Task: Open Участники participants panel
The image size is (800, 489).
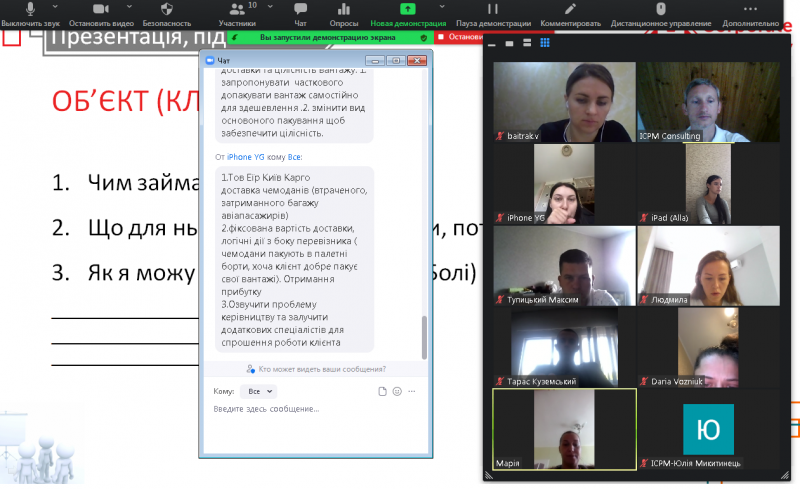Action: 237,14
